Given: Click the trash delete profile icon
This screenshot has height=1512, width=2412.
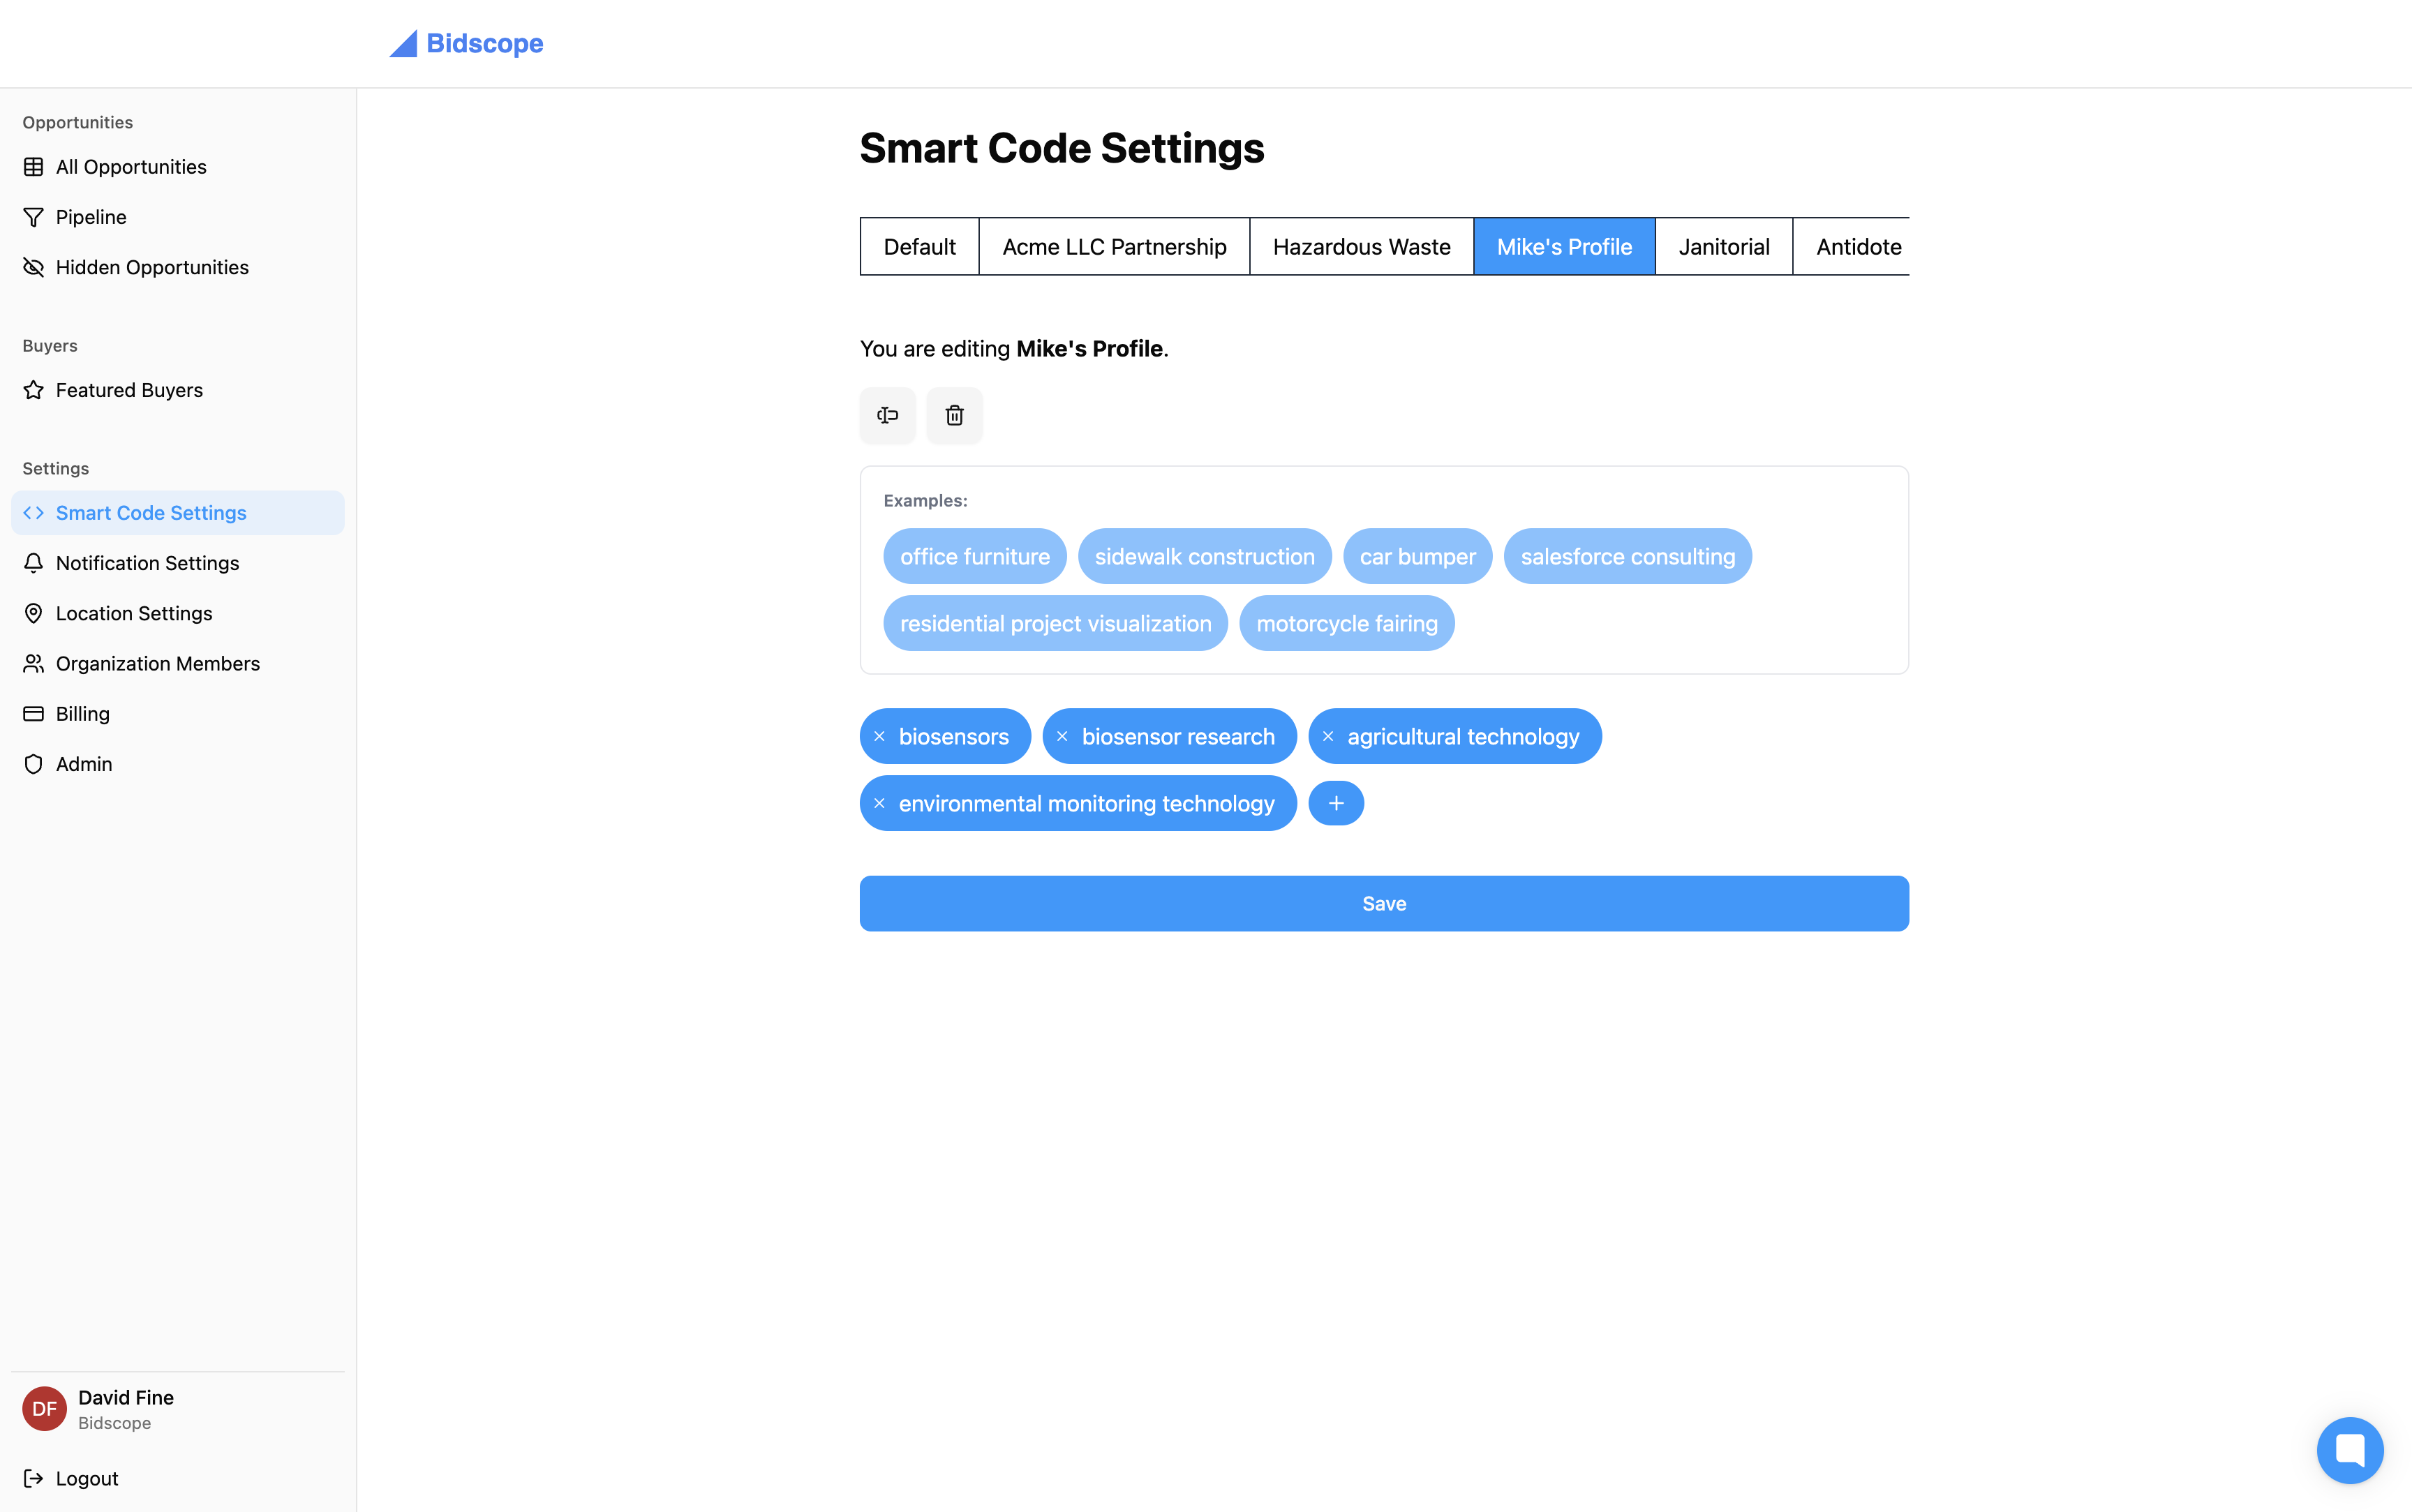Looking at the screenshot, I should 954,415.
